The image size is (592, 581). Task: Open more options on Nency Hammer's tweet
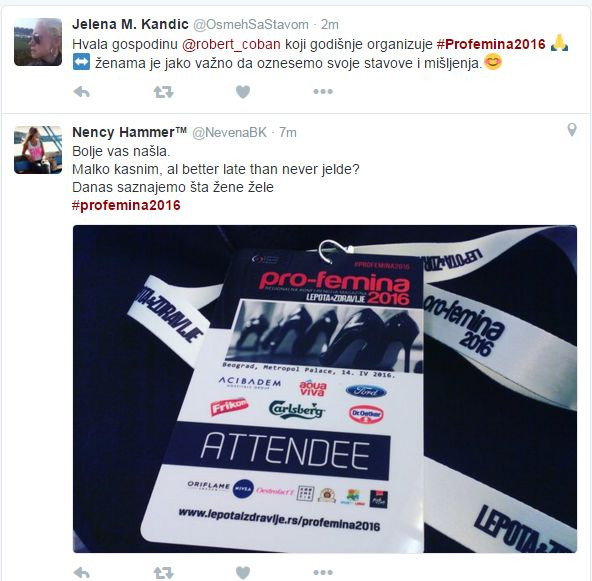pos(323,572)
